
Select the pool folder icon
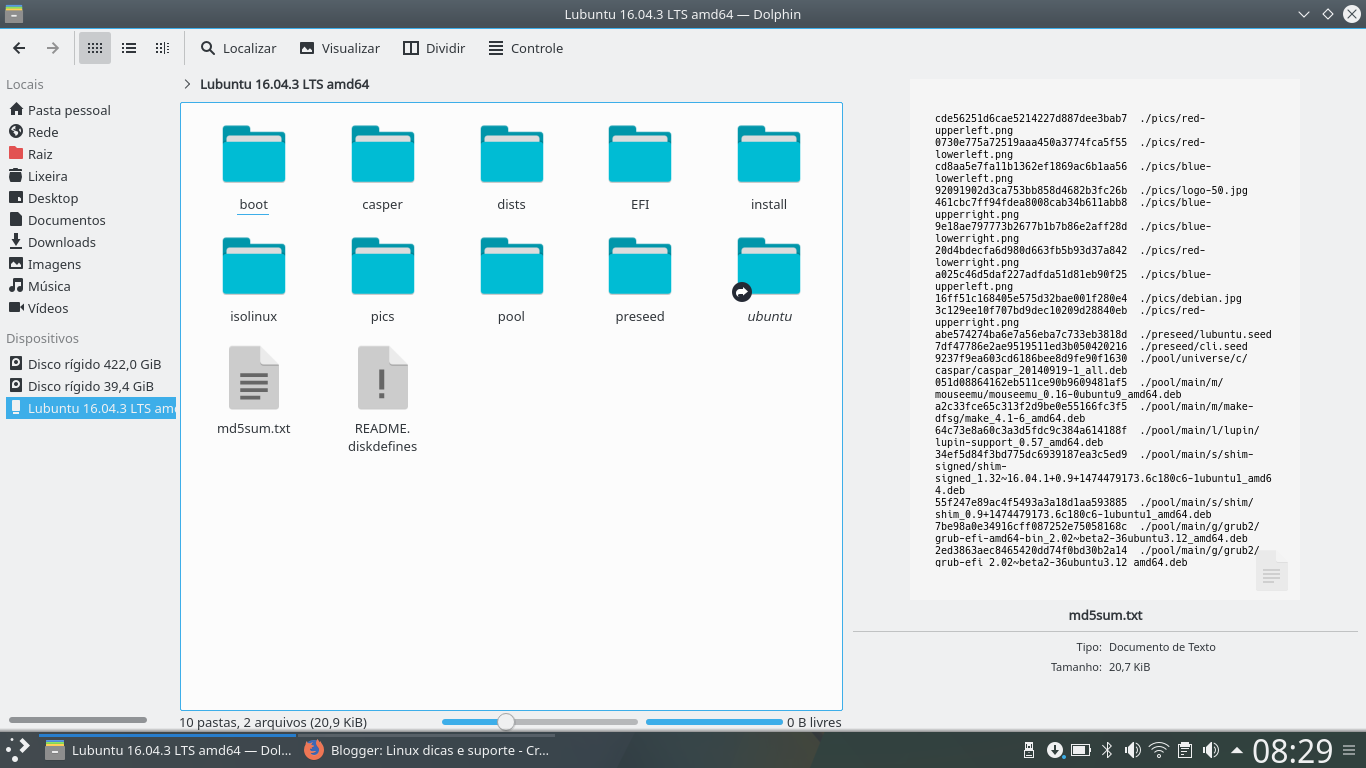511,267
